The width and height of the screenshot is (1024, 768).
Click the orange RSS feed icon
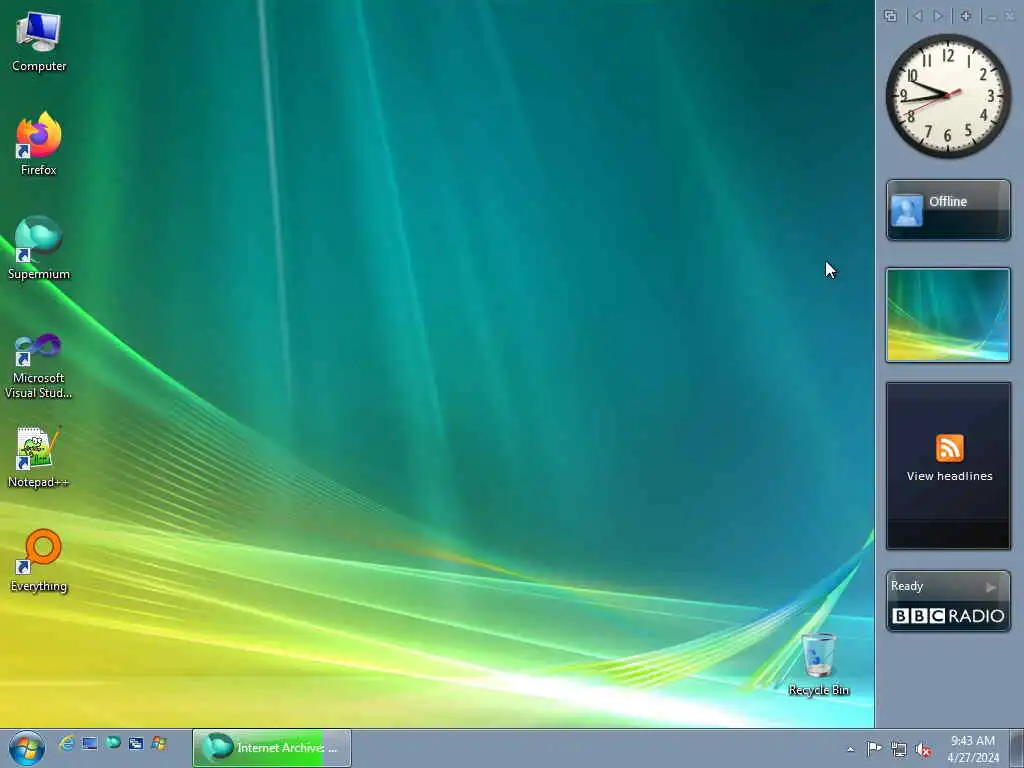[x=950, y=448]
